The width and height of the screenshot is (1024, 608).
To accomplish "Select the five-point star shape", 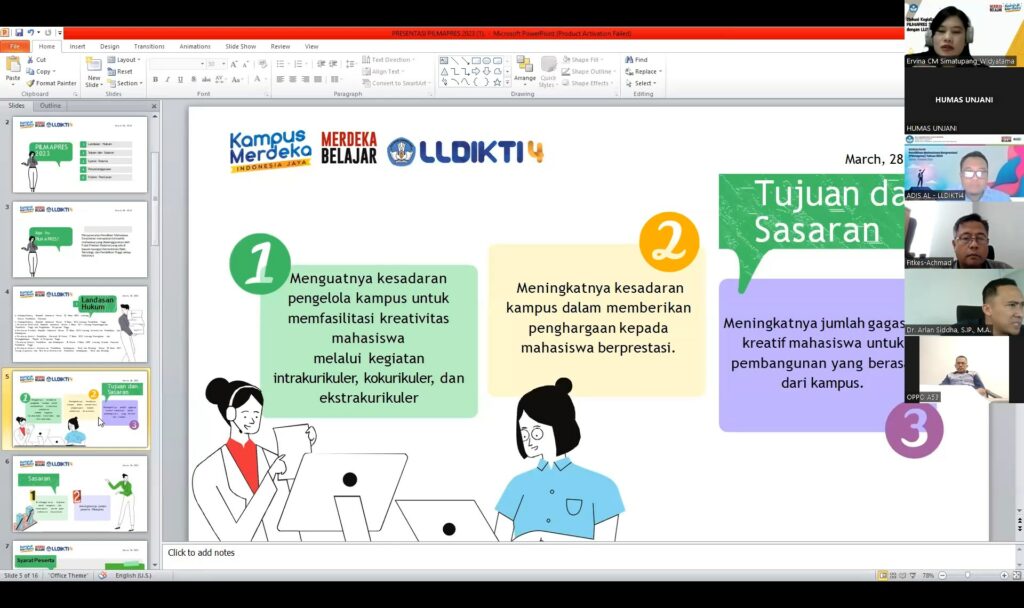I will coord(497,82).
